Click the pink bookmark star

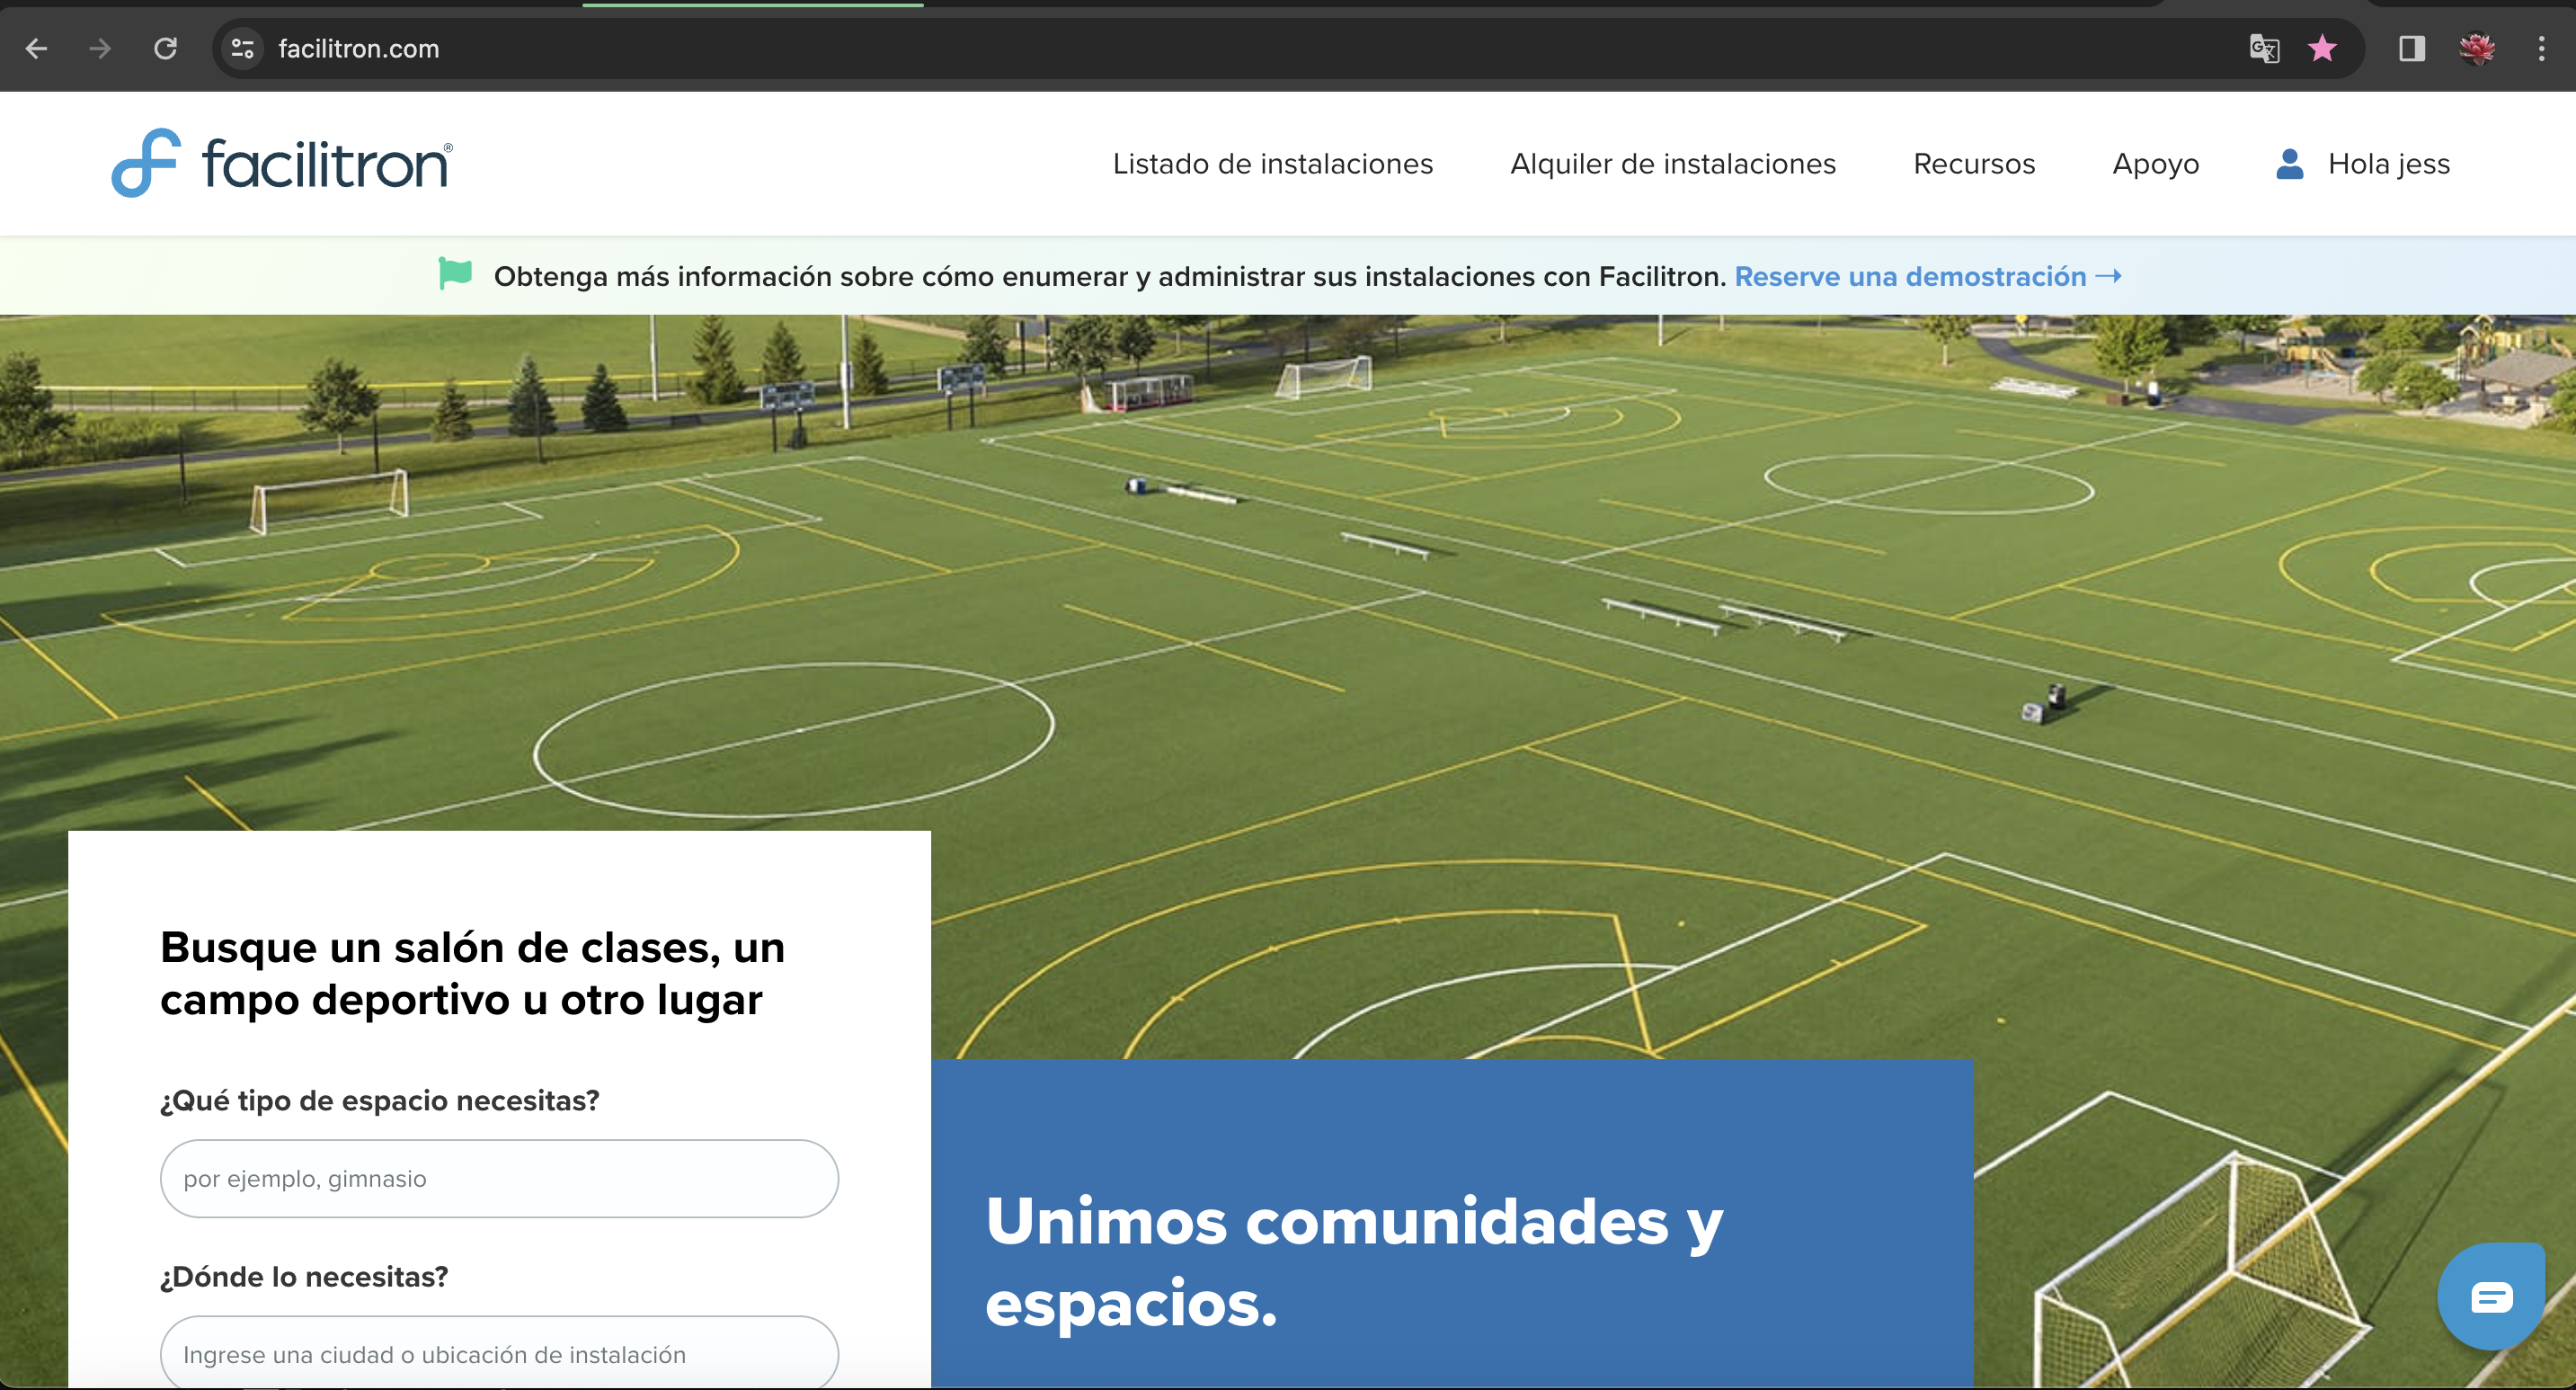point(2322,48)
